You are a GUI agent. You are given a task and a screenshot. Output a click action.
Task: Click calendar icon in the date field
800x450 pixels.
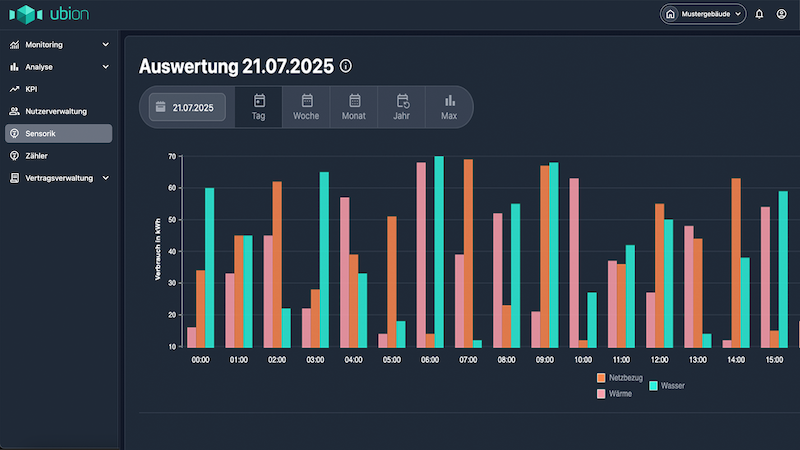160,107
